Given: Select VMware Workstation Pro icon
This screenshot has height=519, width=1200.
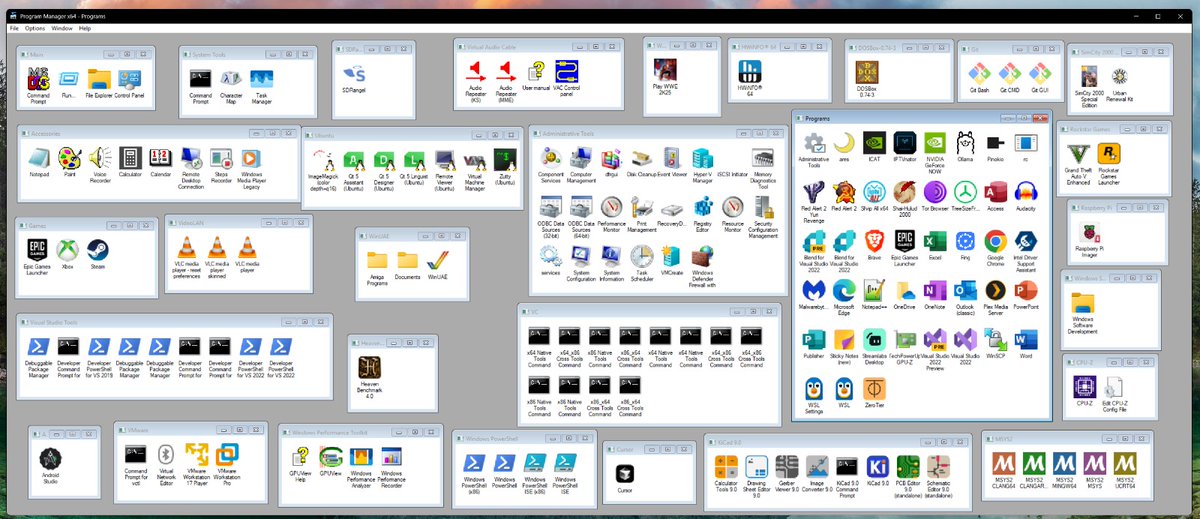Looking at the screenshot, I should coord(226,453).
